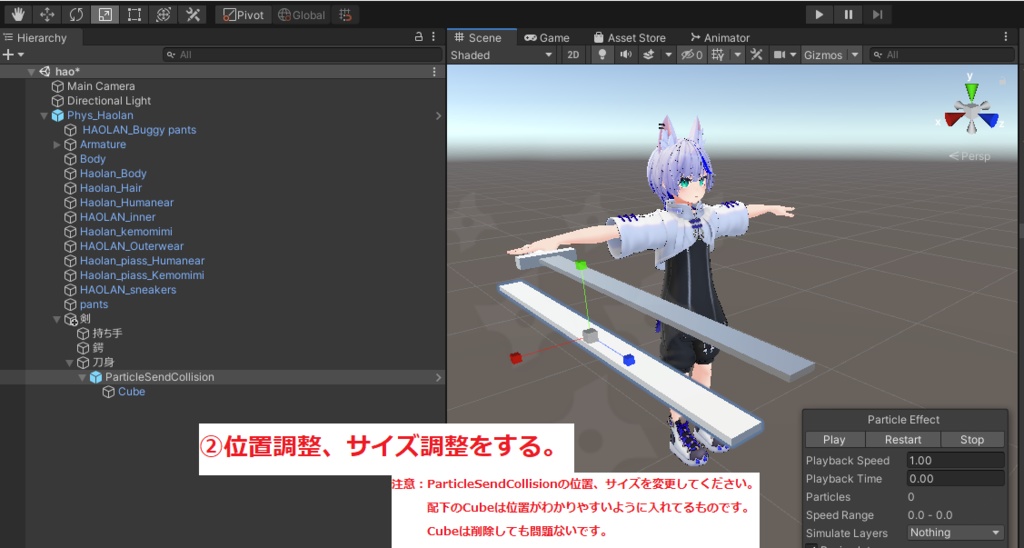Step one frame forward
This screenshot has height=548, width=1024.
pos(878,14)
